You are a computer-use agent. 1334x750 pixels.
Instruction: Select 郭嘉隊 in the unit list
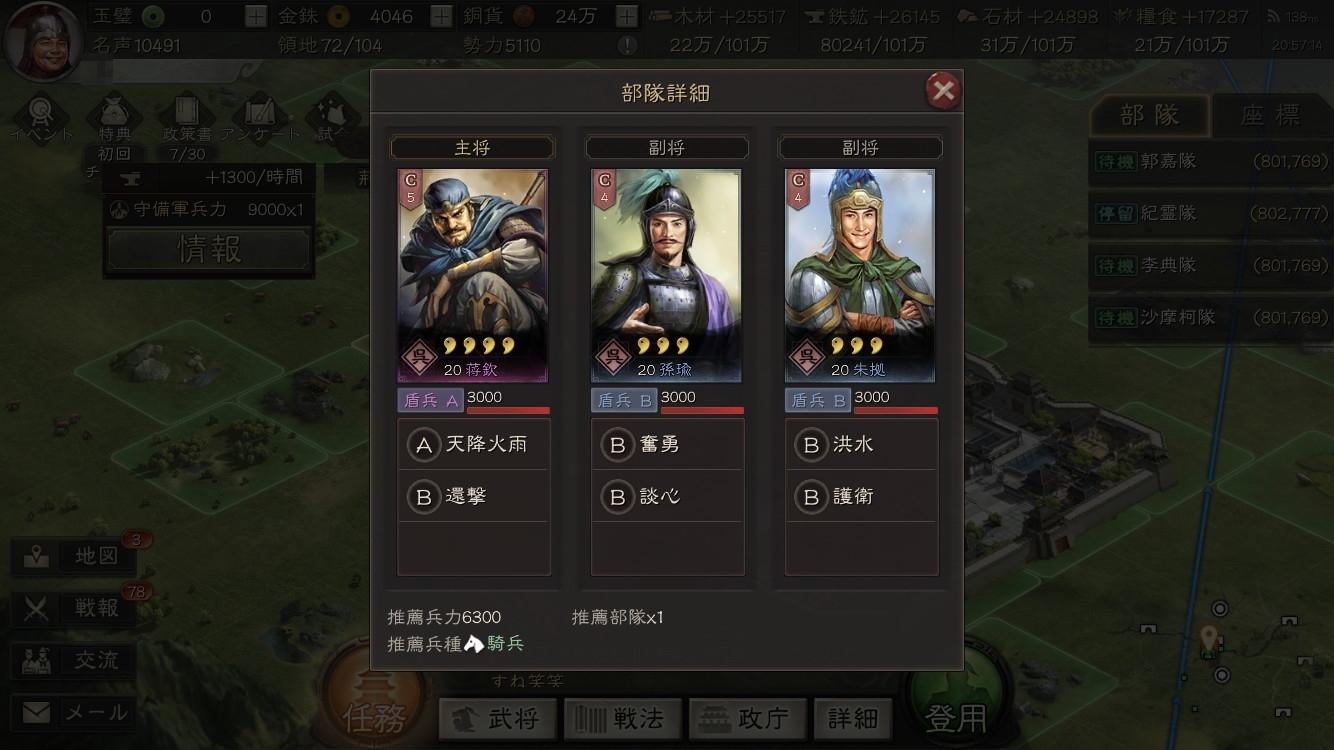click(x=1211, y=161)
